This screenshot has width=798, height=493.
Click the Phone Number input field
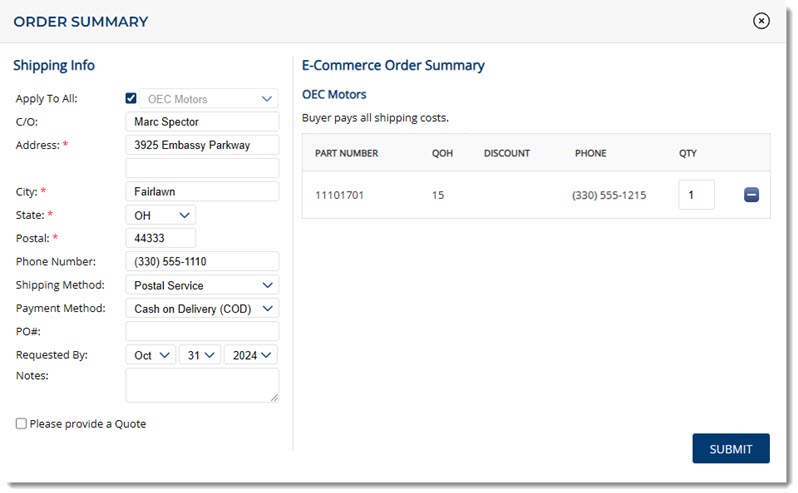202,262
